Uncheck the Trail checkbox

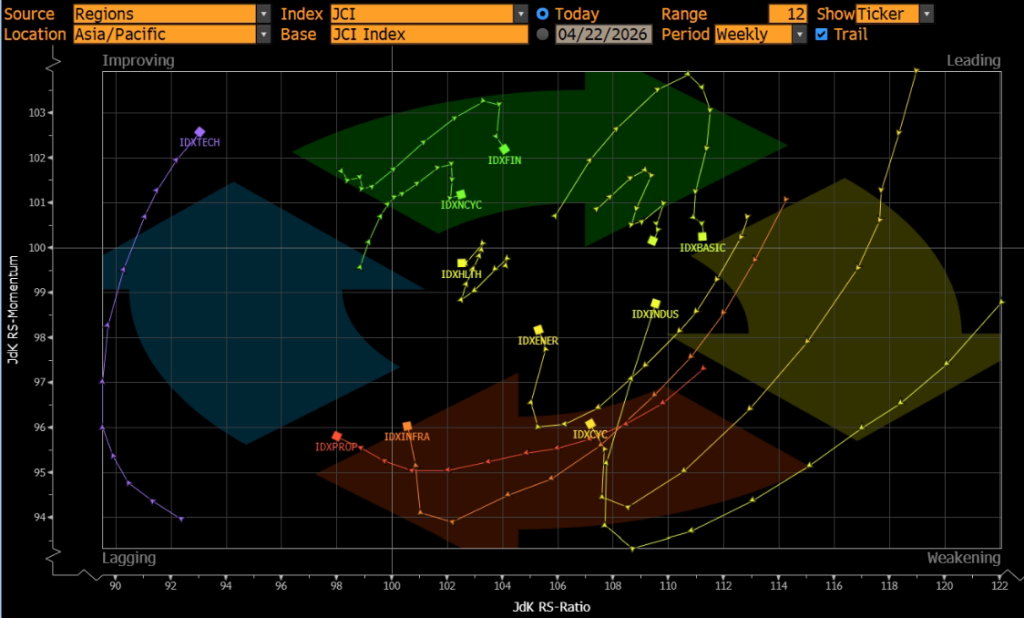click(822, 34)
